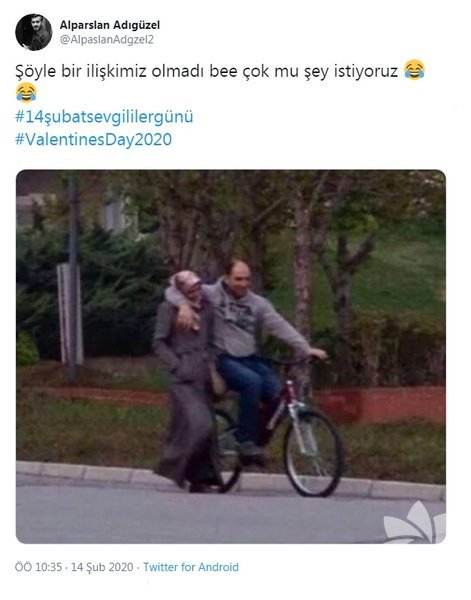Click the word ilişkimiz in the tweet
The width and height of the screenshot is (471, 600).
click(117, 71)
